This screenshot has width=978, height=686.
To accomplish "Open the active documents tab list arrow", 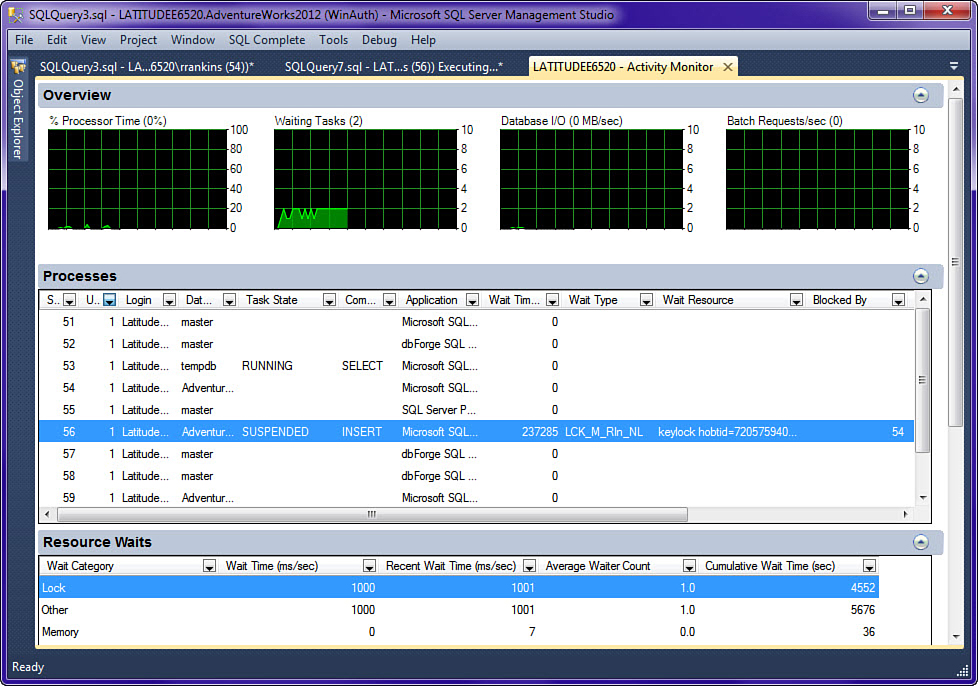I will (x=954, y=66).
